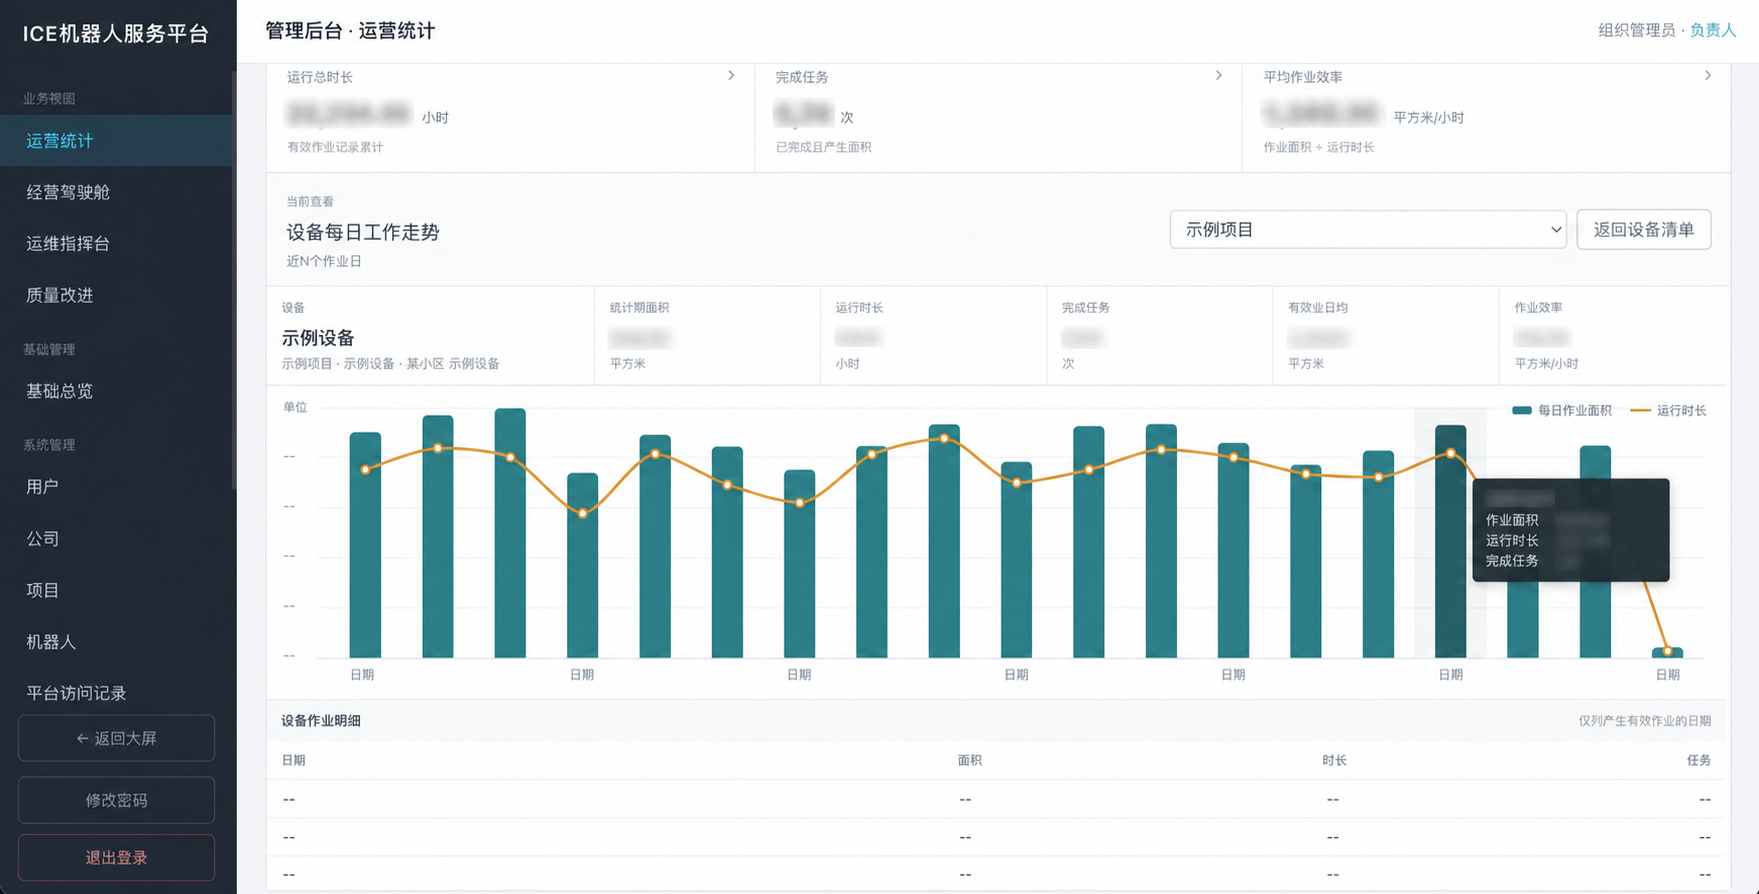Open the 示例项目 project dropdown
This screenshot has height=894, width=1759.
1367,229
